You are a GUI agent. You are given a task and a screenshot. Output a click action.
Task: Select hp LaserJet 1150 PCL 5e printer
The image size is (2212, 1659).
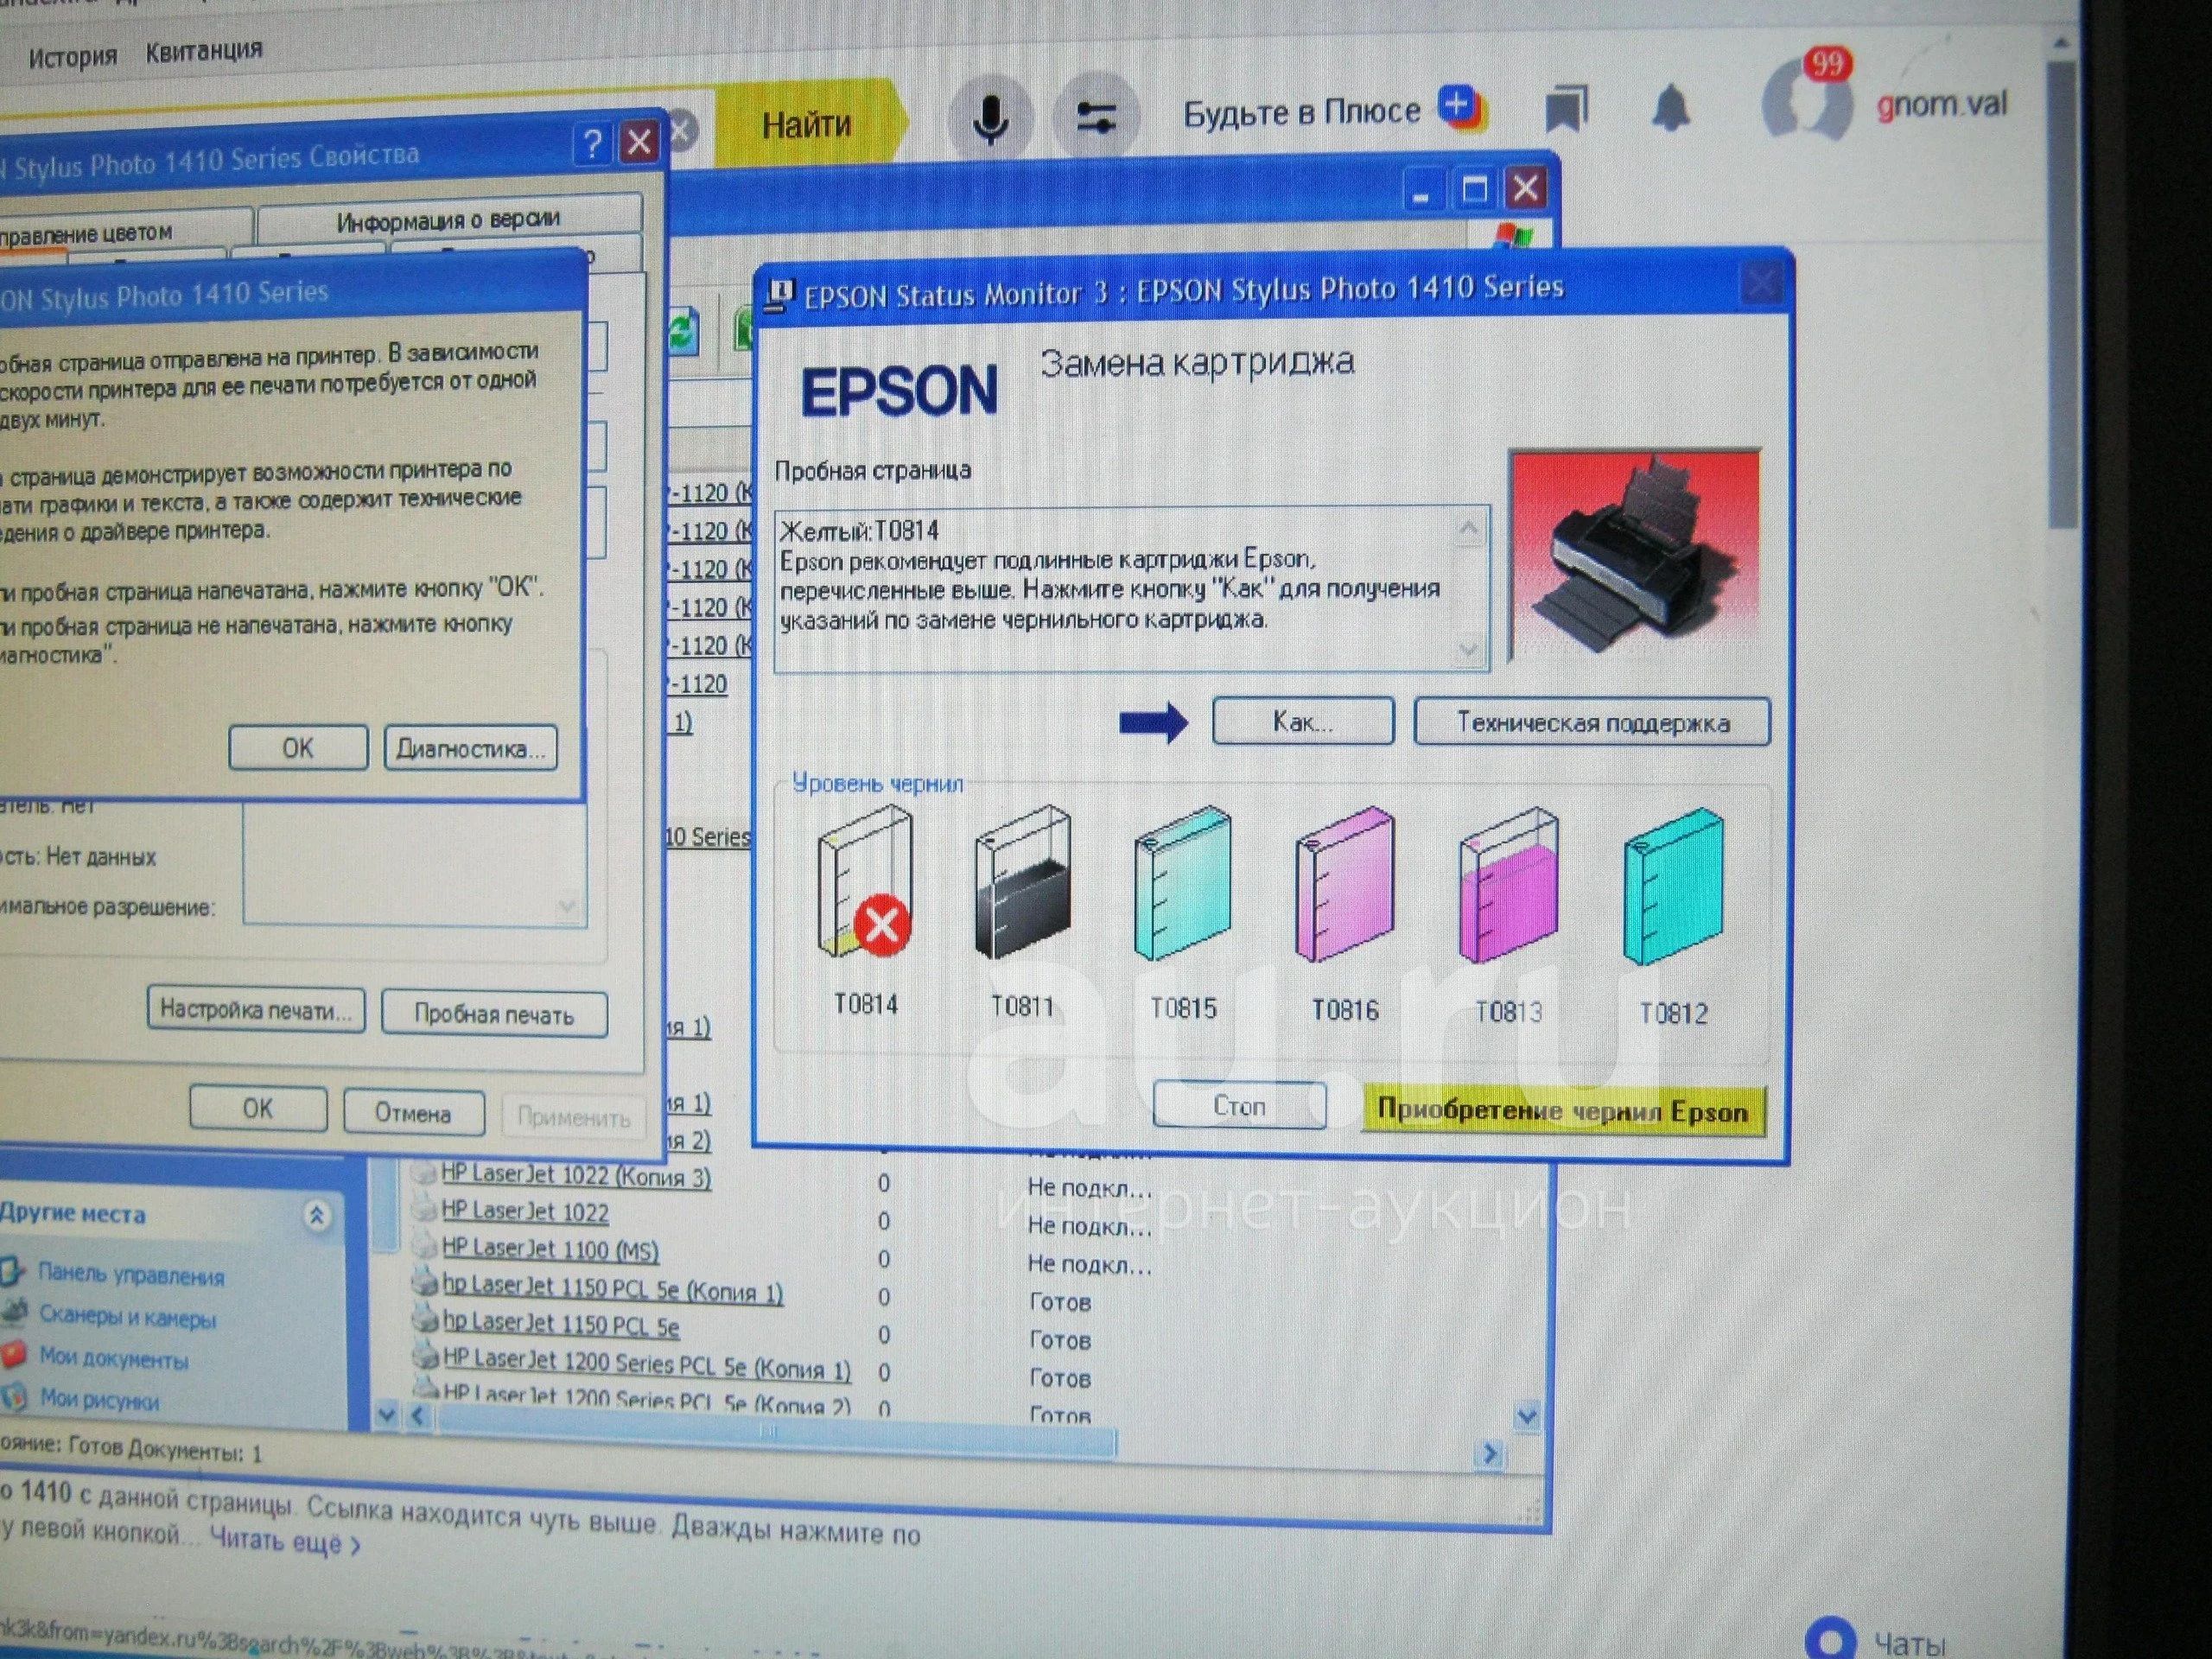(x=560, y=1326)
